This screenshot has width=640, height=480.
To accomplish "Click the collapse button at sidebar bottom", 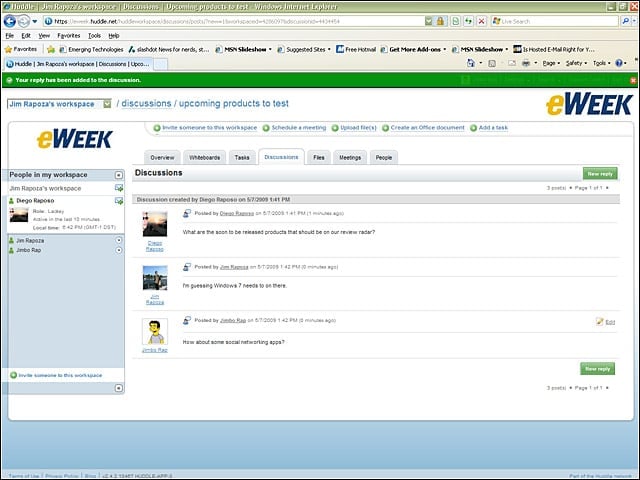I will click(x=118, y=388).
